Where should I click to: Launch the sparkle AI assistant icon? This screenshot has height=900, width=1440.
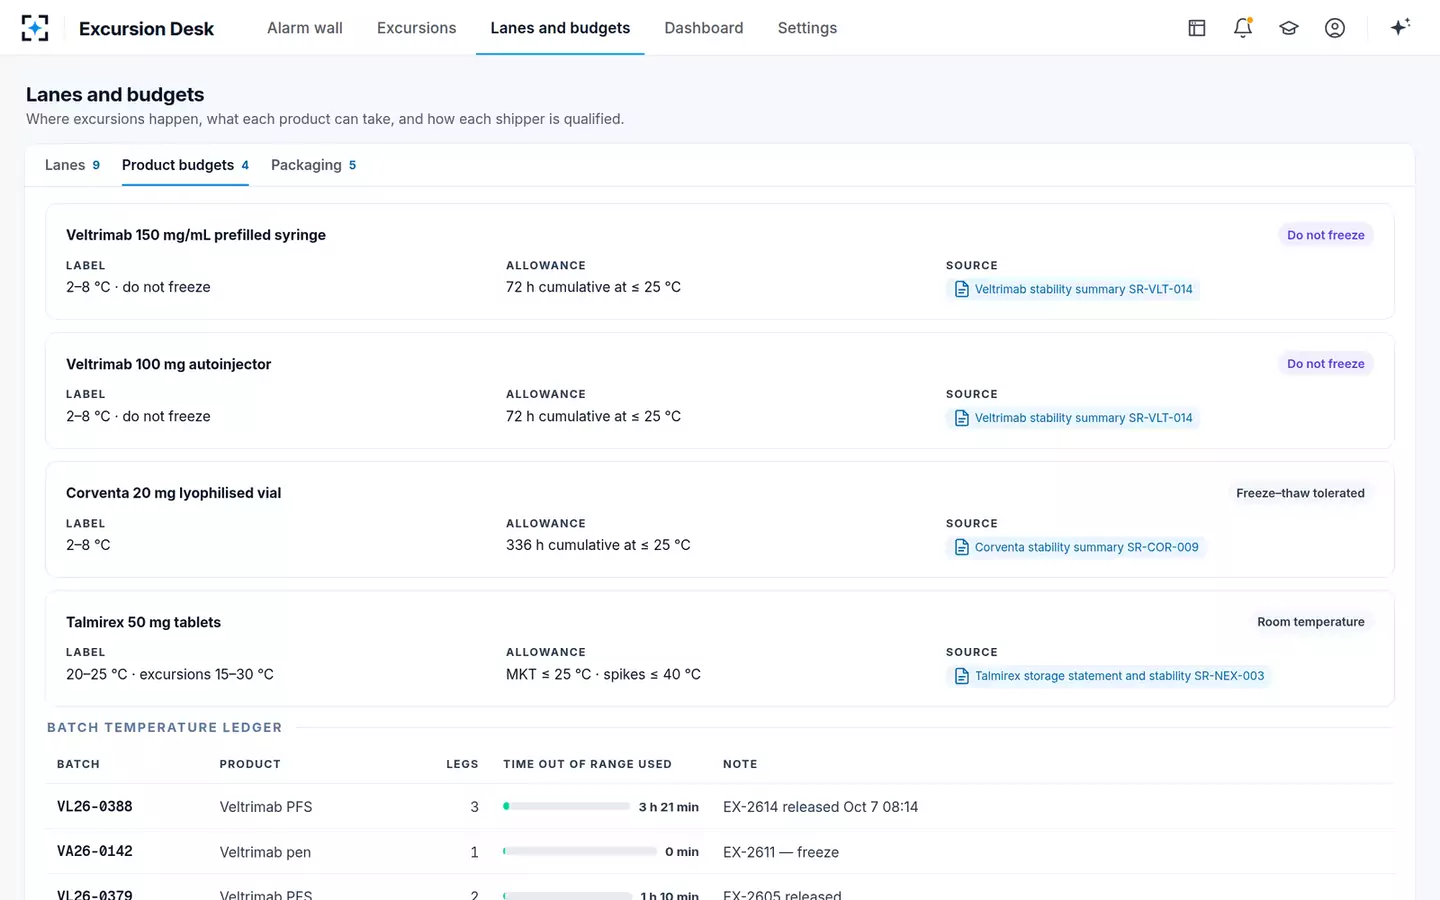coord(1400,27)
